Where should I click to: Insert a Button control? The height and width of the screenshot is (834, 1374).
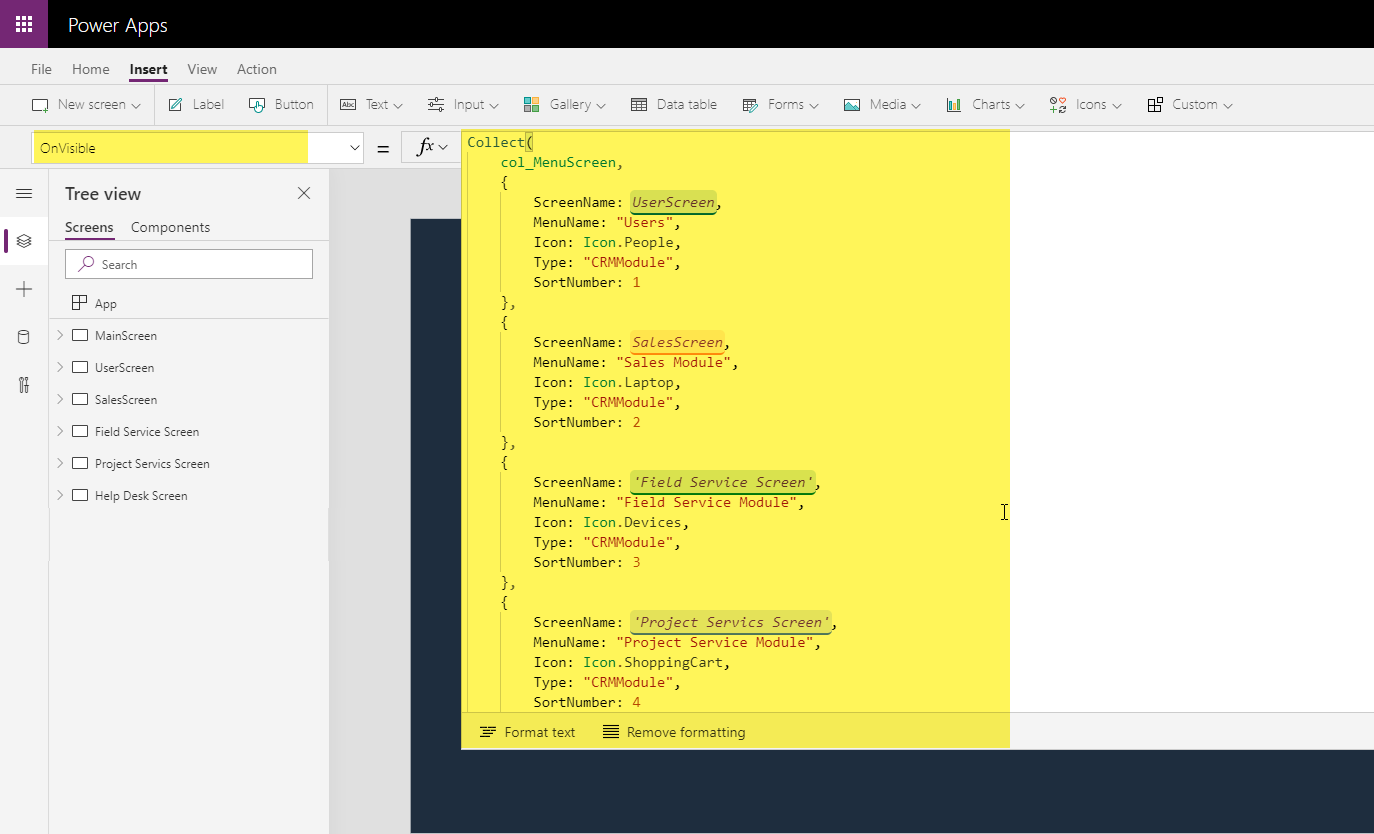click(281, 104)
